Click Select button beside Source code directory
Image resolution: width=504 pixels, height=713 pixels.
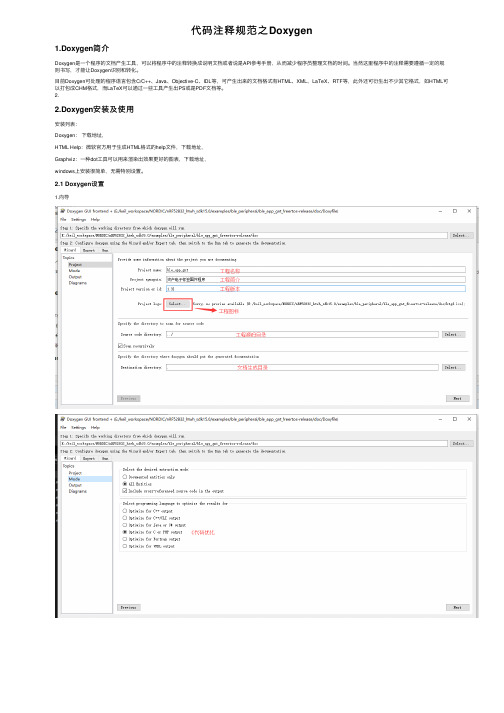(x=454, y=334)
